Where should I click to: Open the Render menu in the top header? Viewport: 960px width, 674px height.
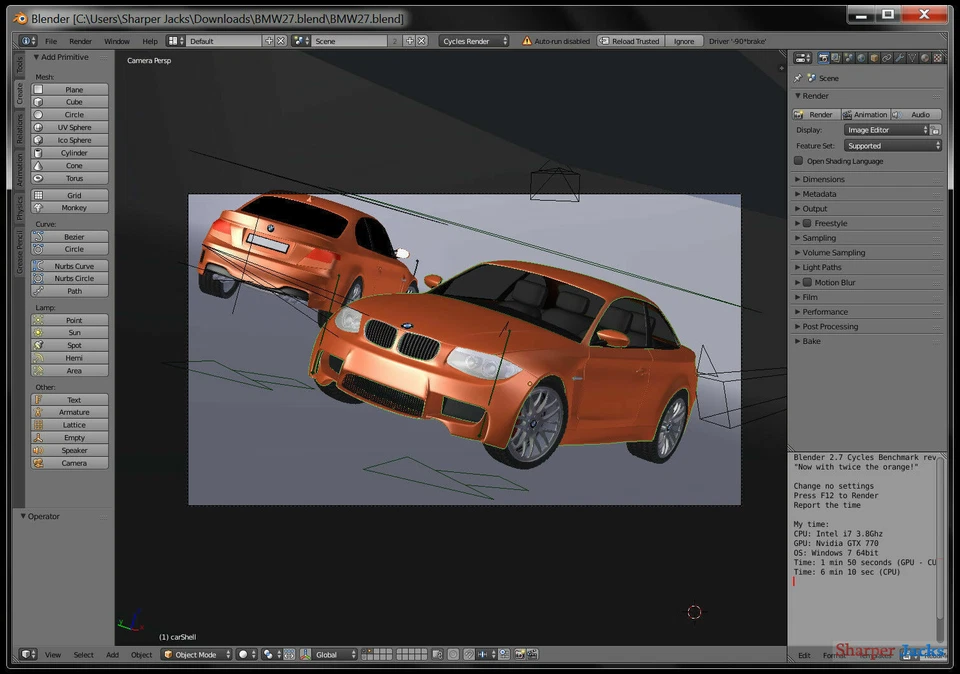(80, 41)
